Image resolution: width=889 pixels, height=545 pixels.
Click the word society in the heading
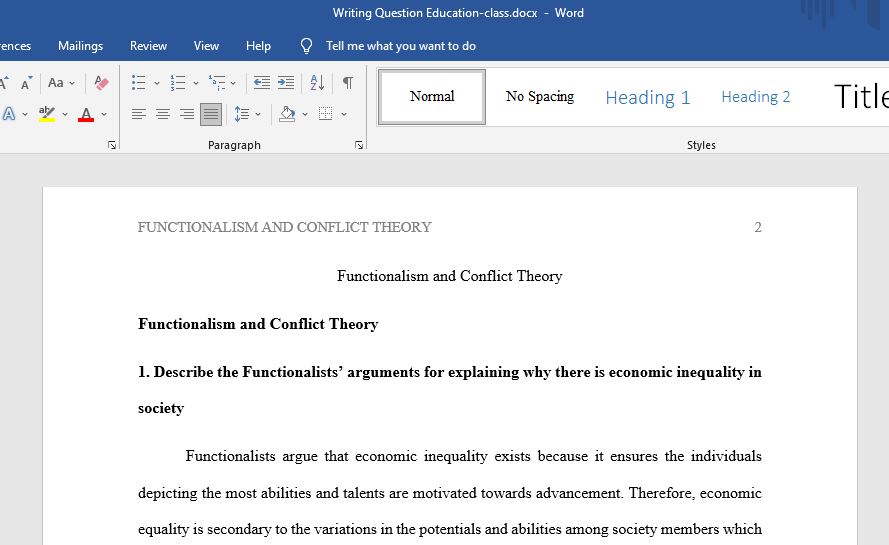(161, 408)
